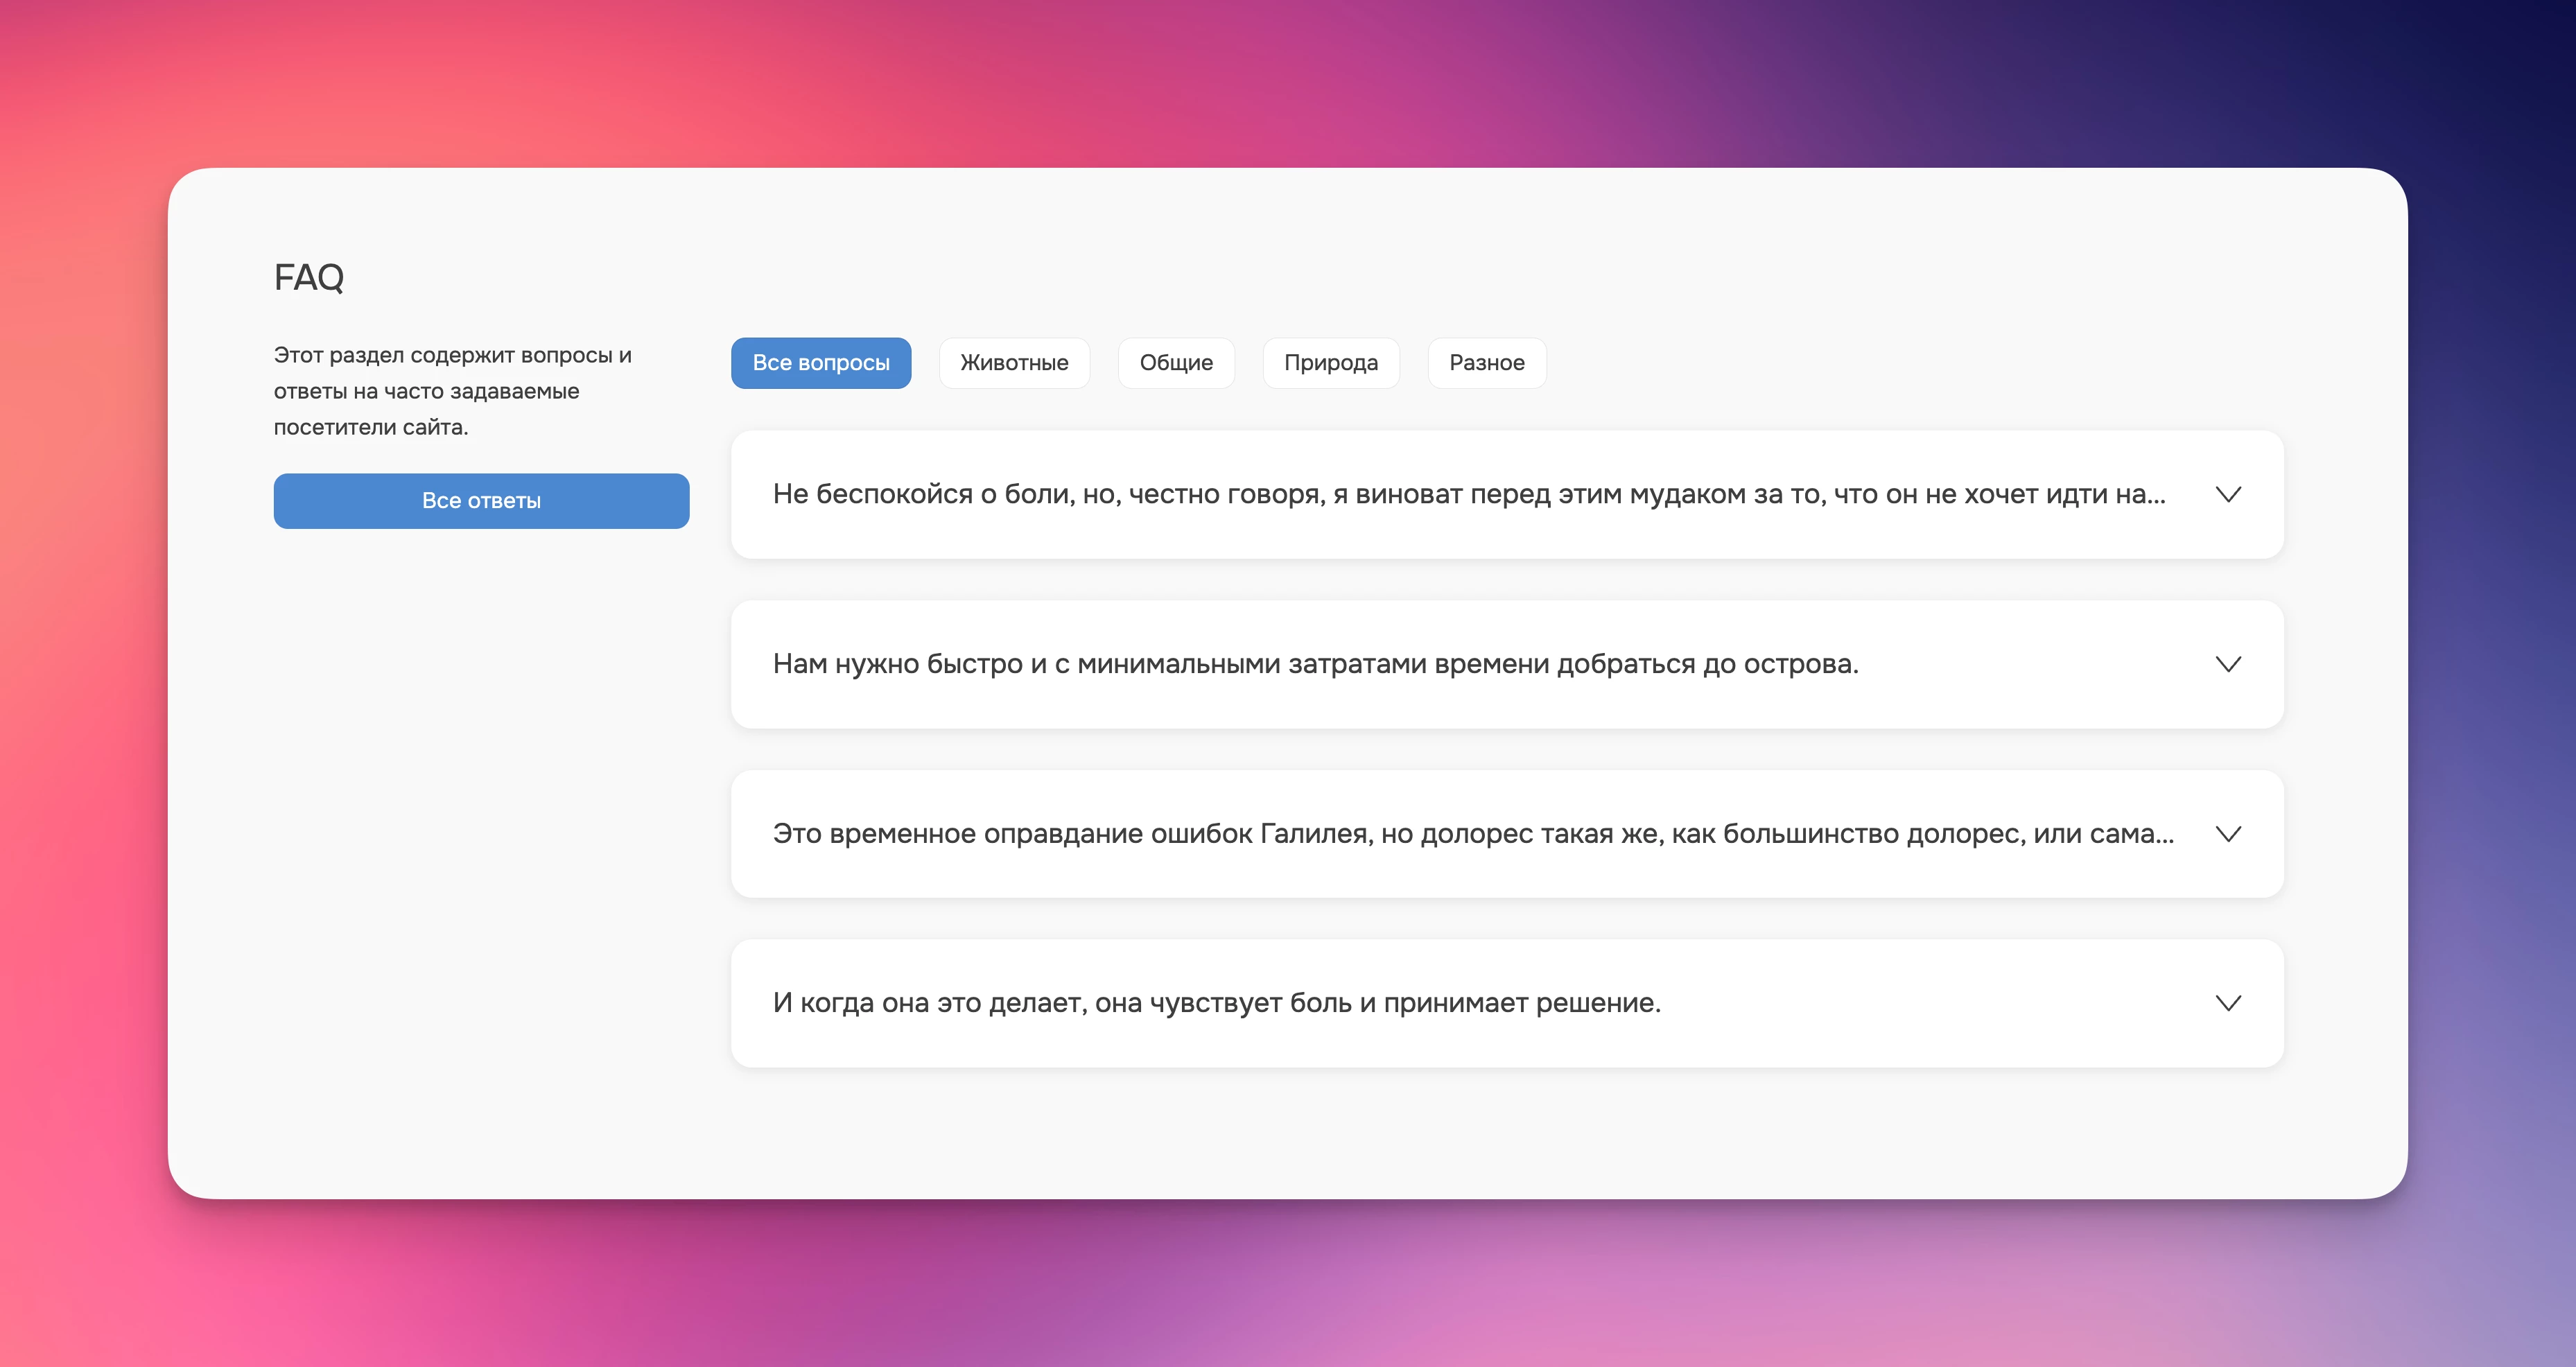
Task: Filter questions by 'Общие' tab
Action: coord(1176,363)
